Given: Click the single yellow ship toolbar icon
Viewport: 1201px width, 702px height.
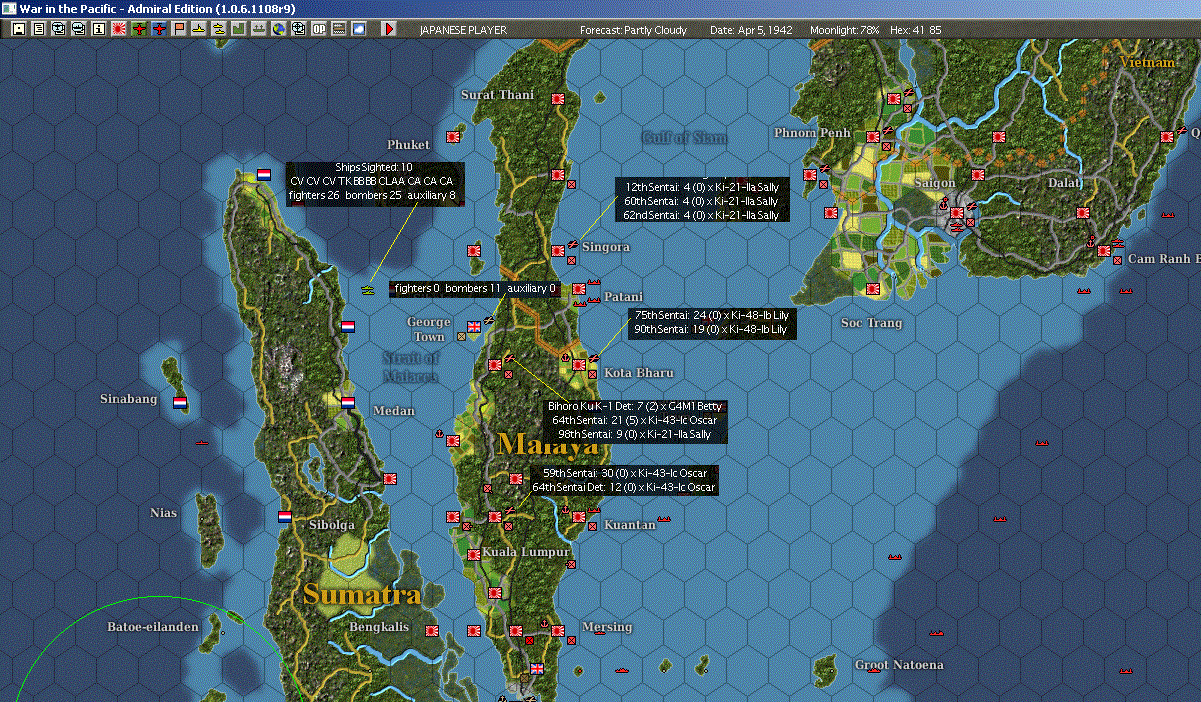Looking at the screenshot, I should [198, 29].
